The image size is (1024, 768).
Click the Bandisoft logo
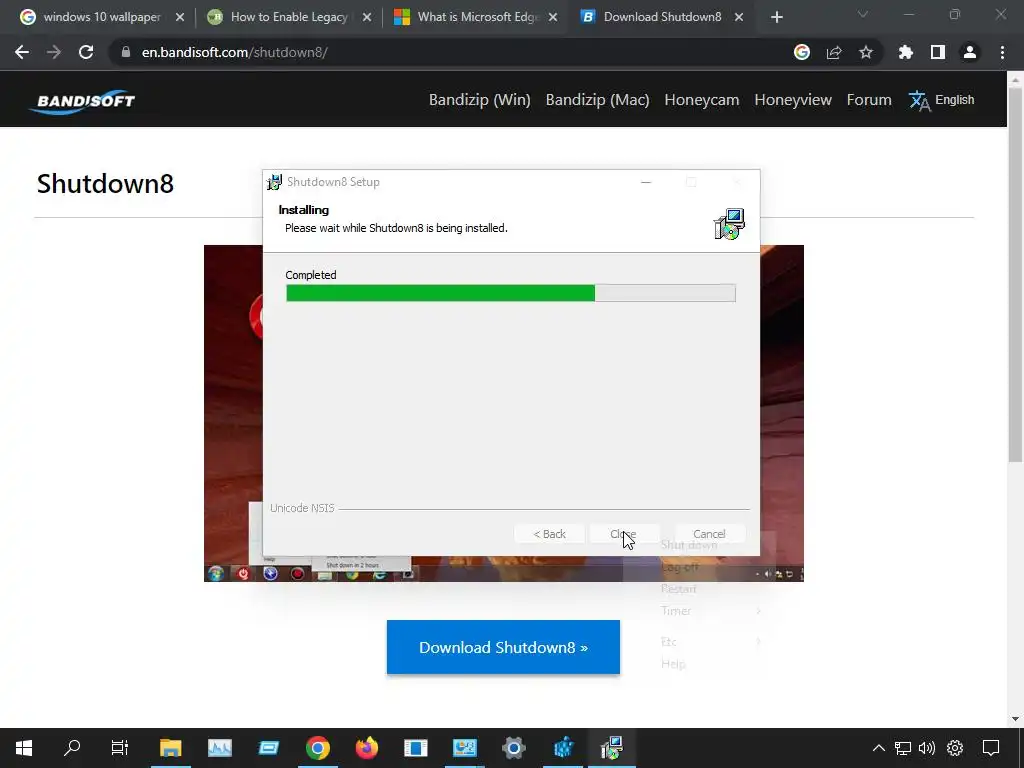click(x=82, y=101)
